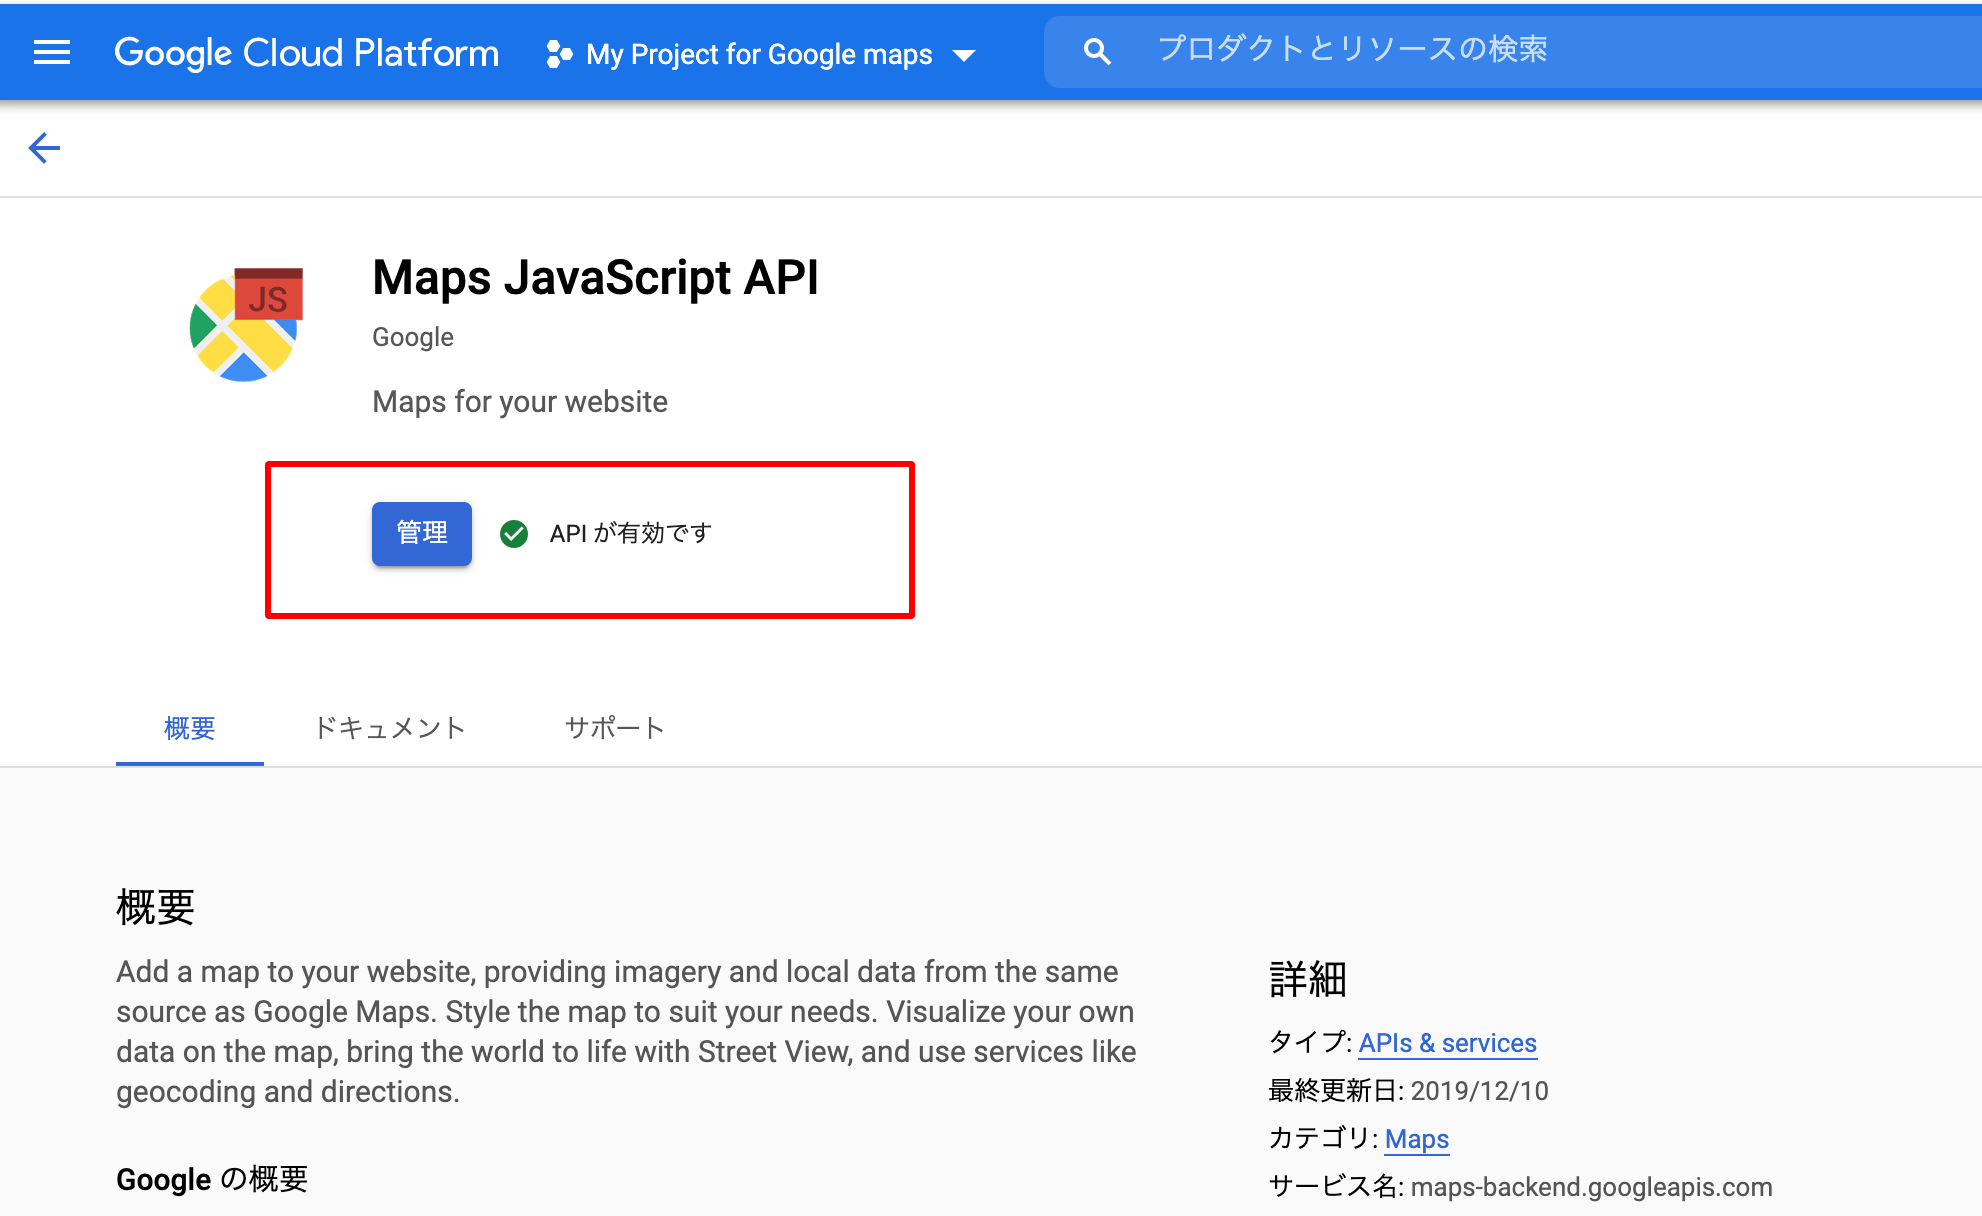Screen dimensions: 1982x1216
Task: Open the APIs & services link
Action: point(1447,1043)
